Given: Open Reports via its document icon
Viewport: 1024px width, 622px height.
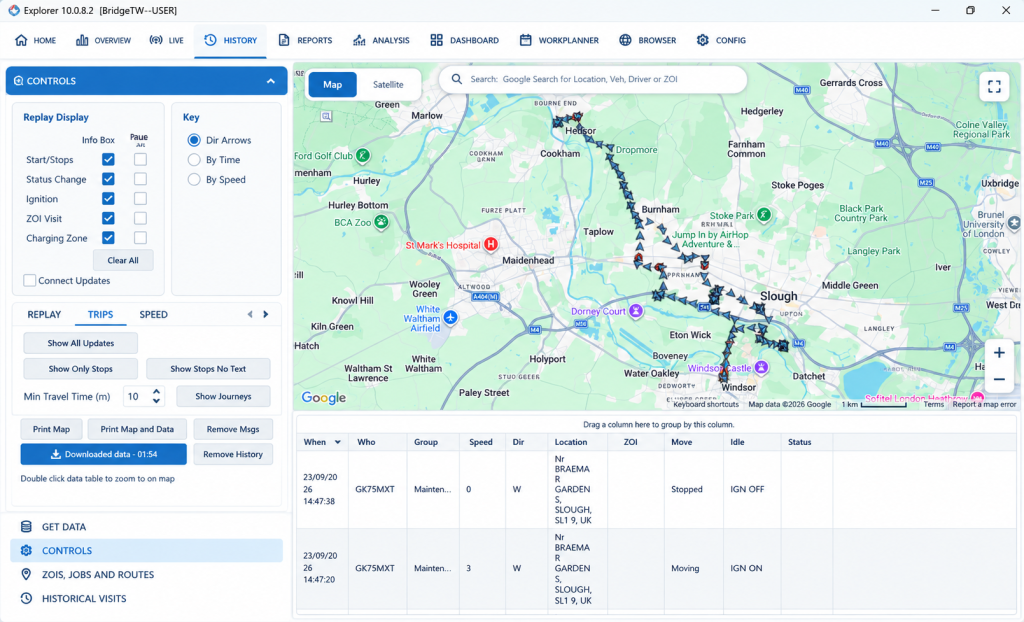Looking at the screenshot, I should click(284, 40).
